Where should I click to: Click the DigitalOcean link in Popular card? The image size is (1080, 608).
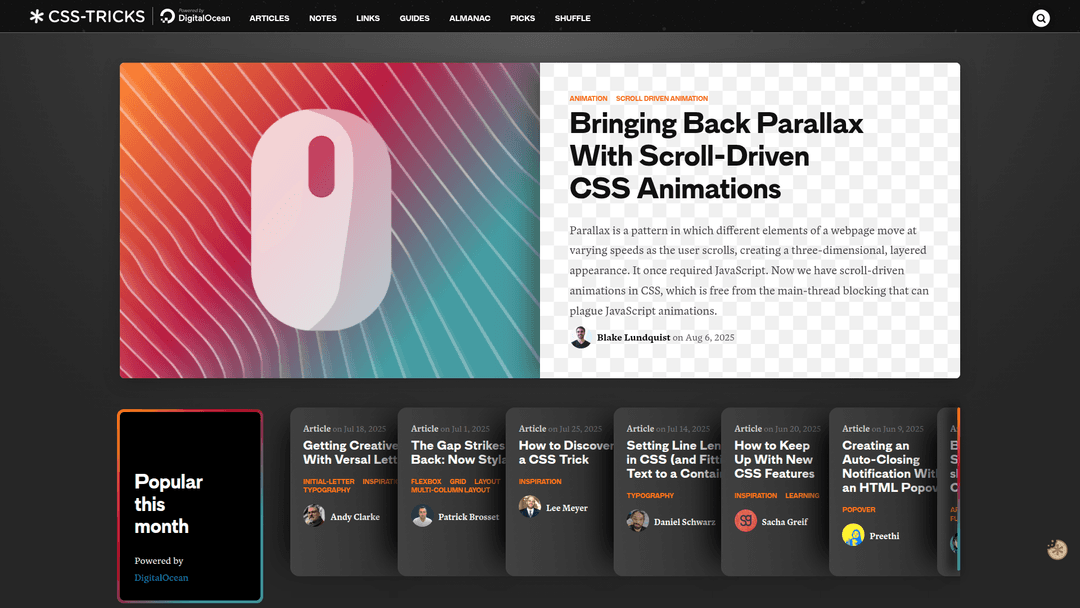tap(161, 578)
